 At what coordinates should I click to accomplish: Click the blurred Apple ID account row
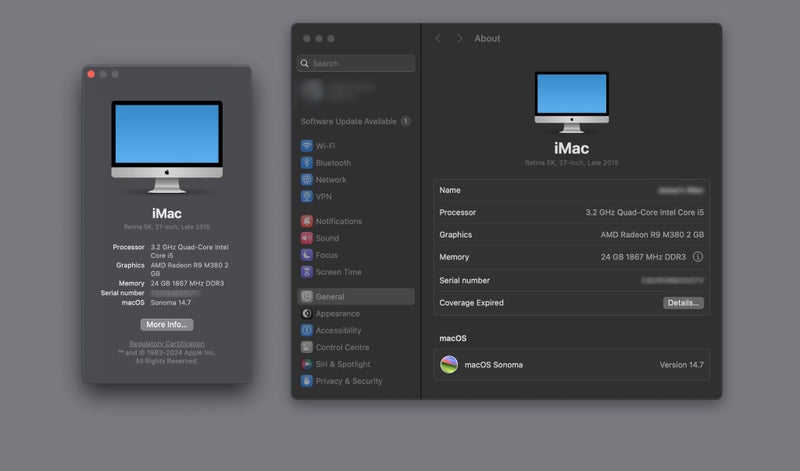(356, 90)
